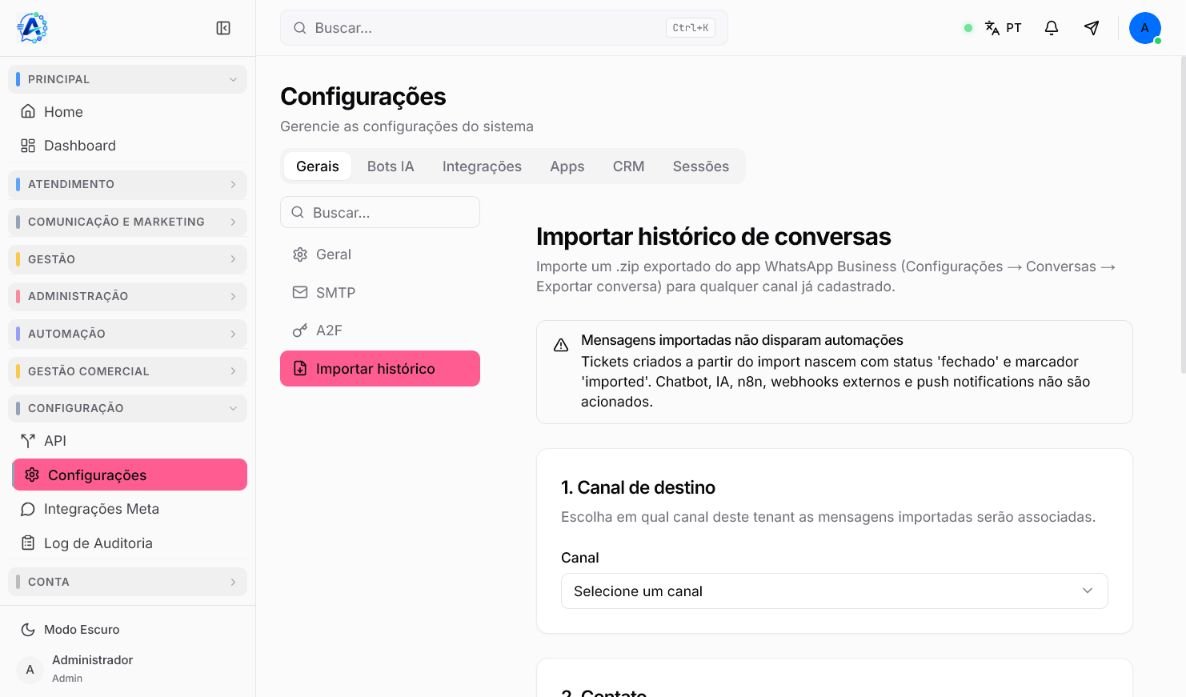Click the Modo Escuro moon icon
The width and height of the screenshot is (1186, 697).
[x=28, y=629]
